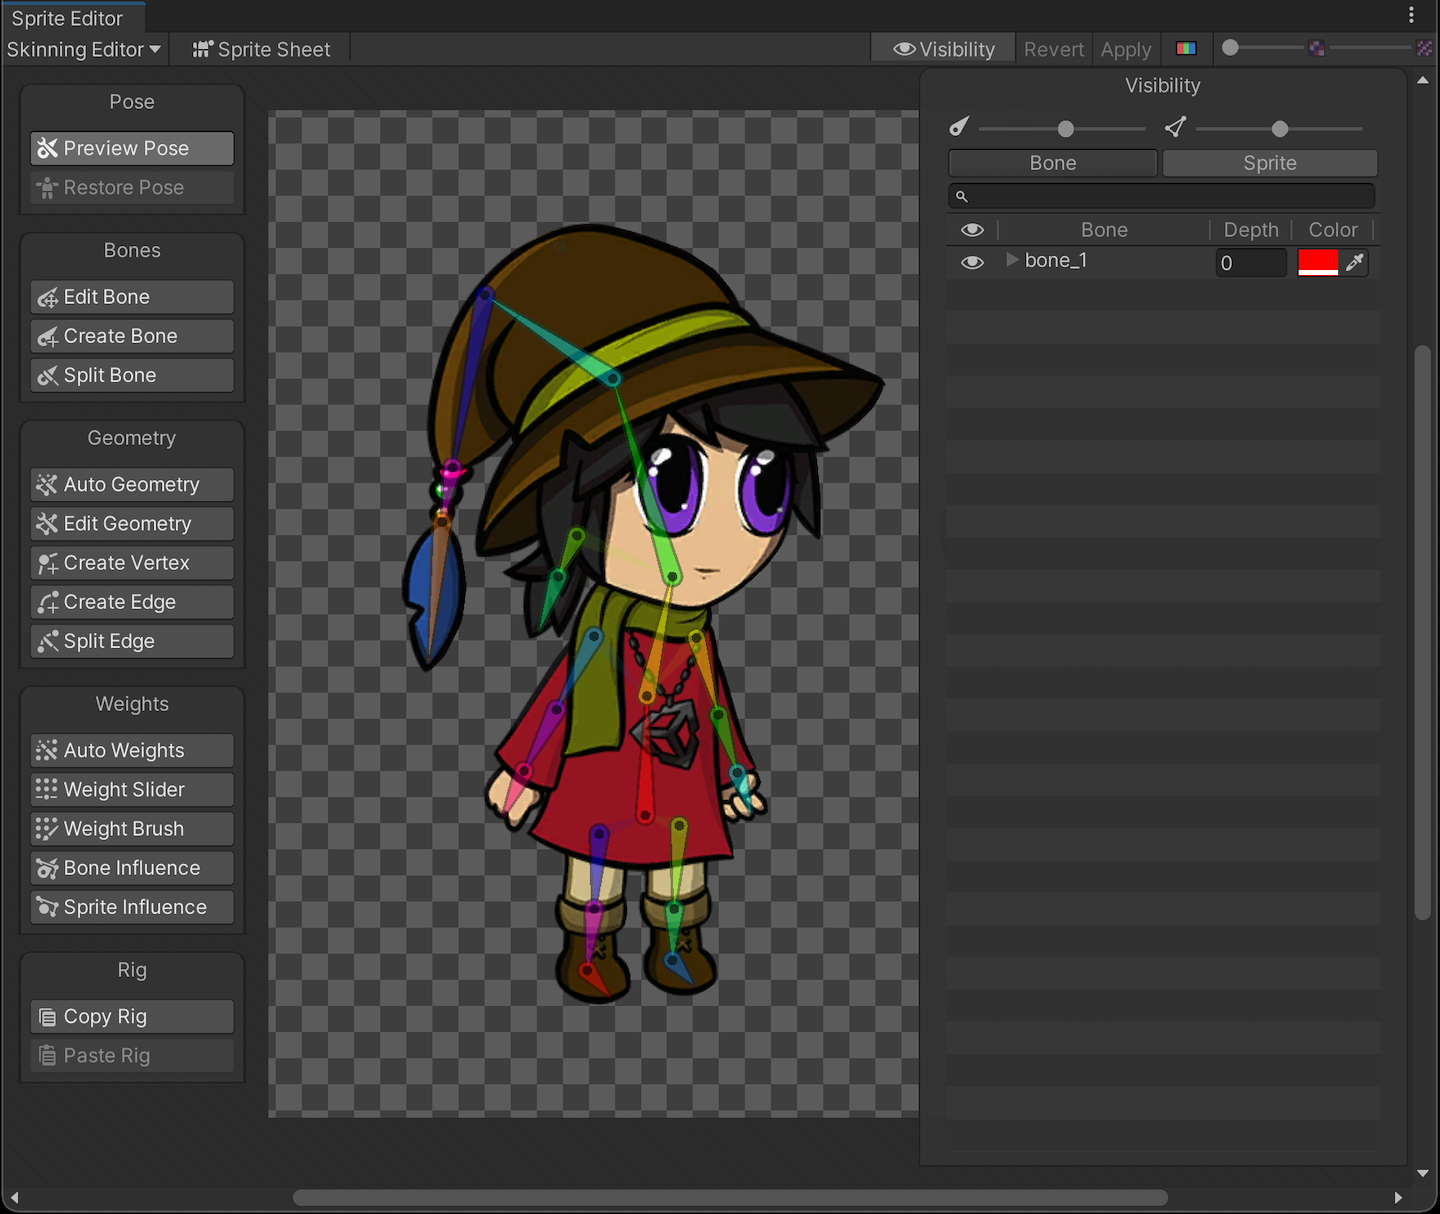1440x1214 pixels.
Task: Expand the bone_1 hierarchy arrow
Action: 1012,260
